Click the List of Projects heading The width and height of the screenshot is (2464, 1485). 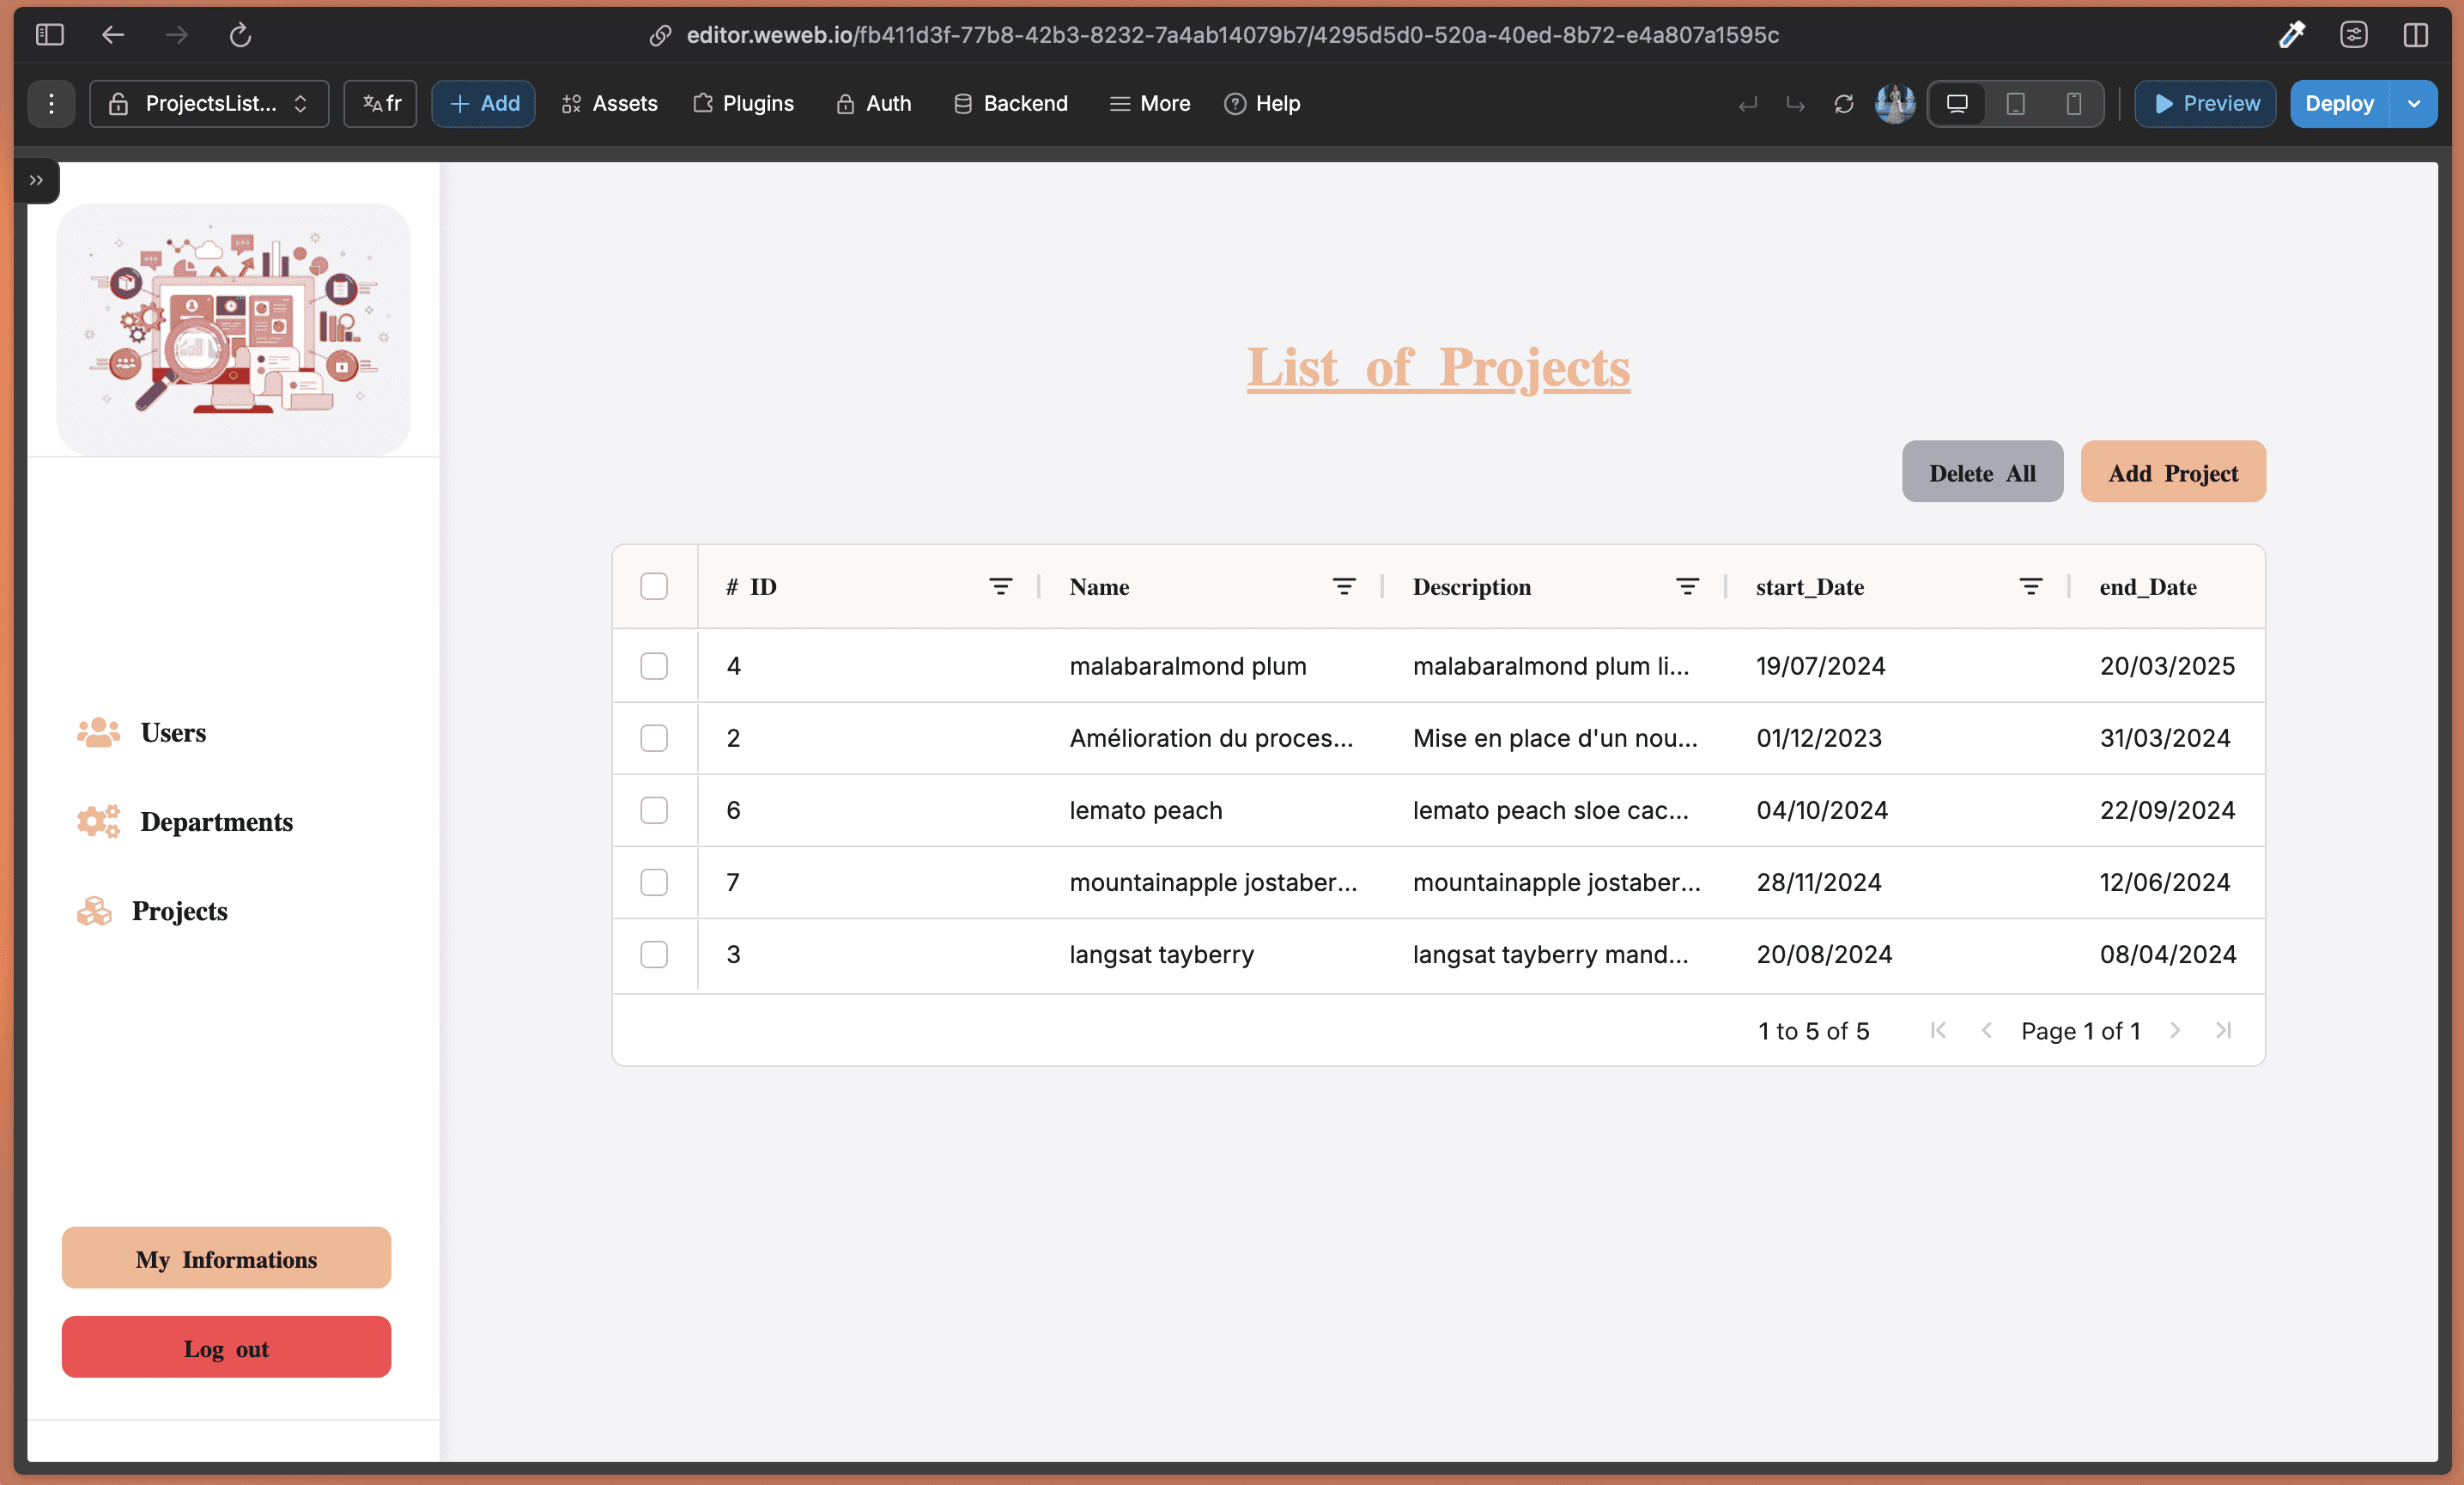1438,367
